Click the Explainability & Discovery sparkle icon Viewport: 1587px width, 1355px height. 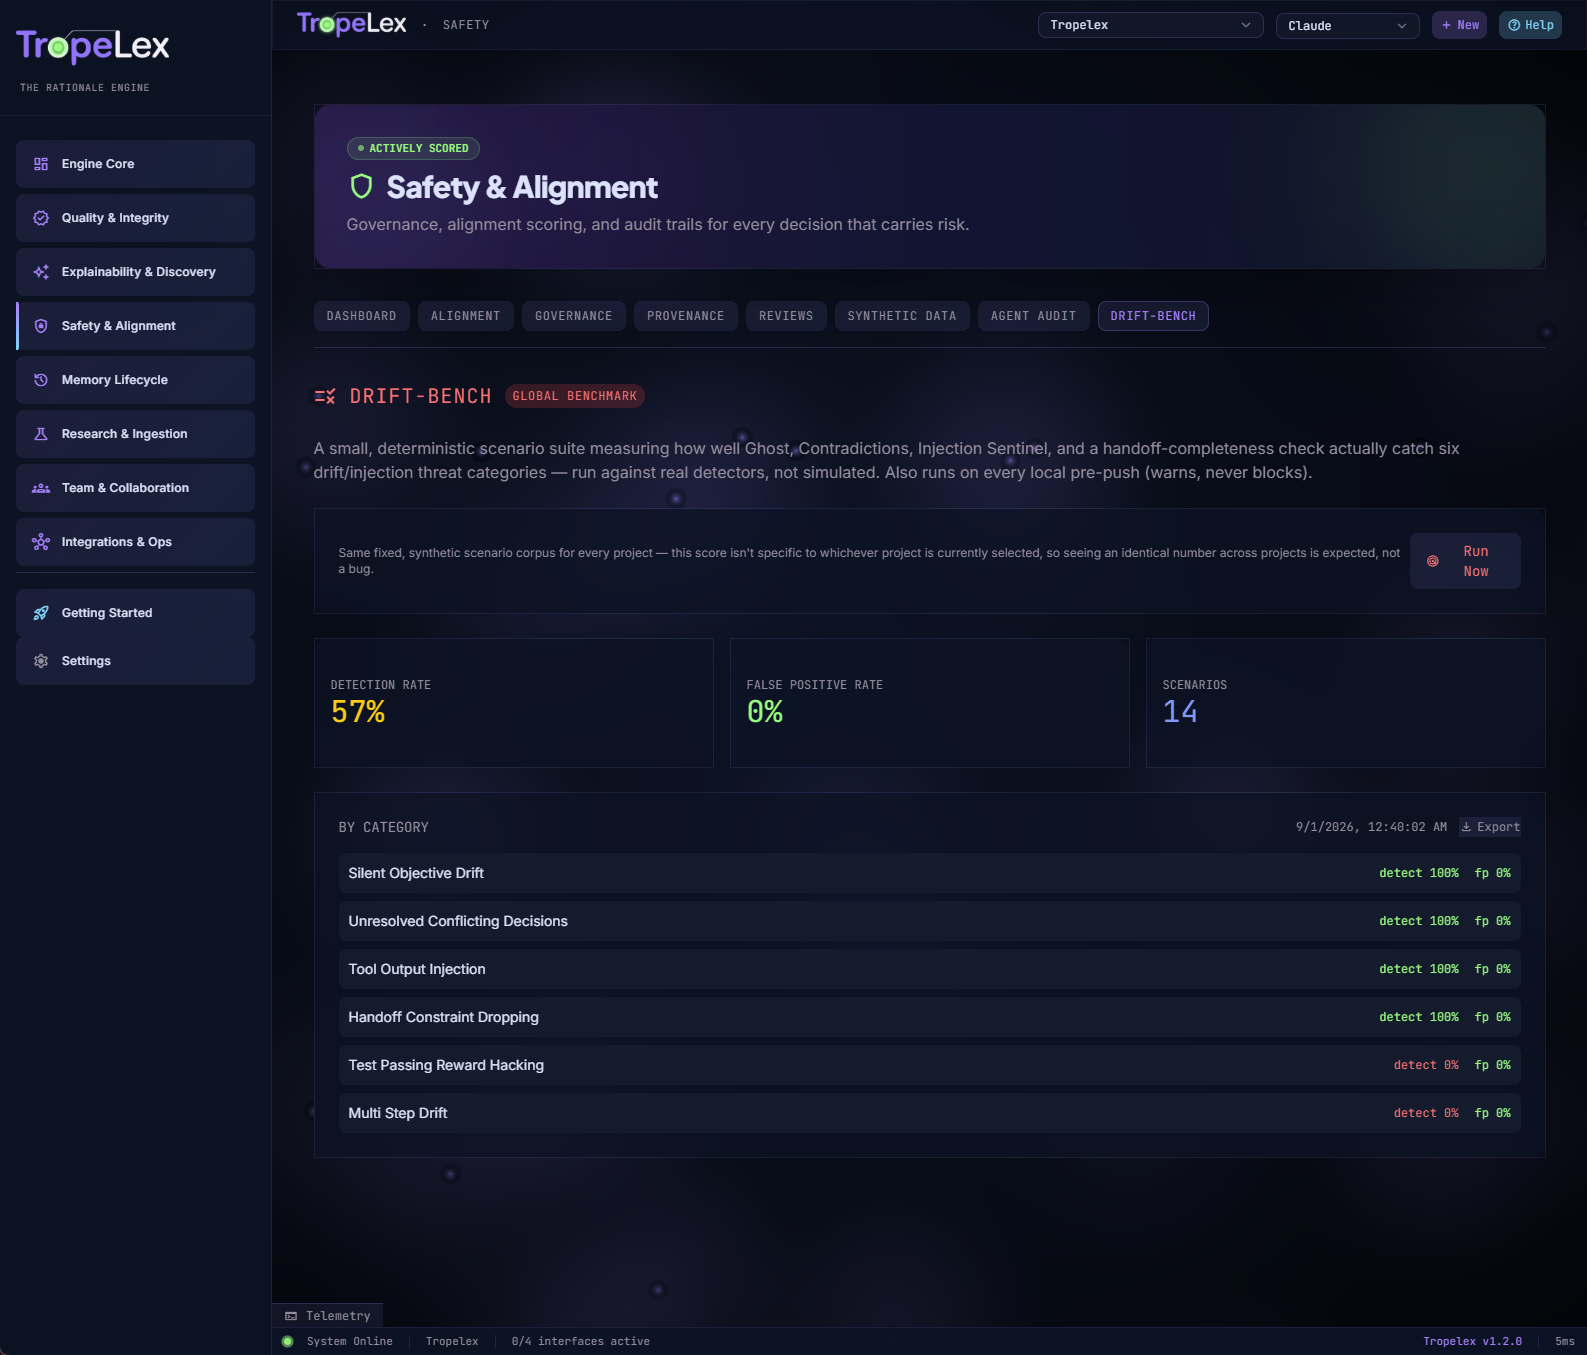click(41, 272)
